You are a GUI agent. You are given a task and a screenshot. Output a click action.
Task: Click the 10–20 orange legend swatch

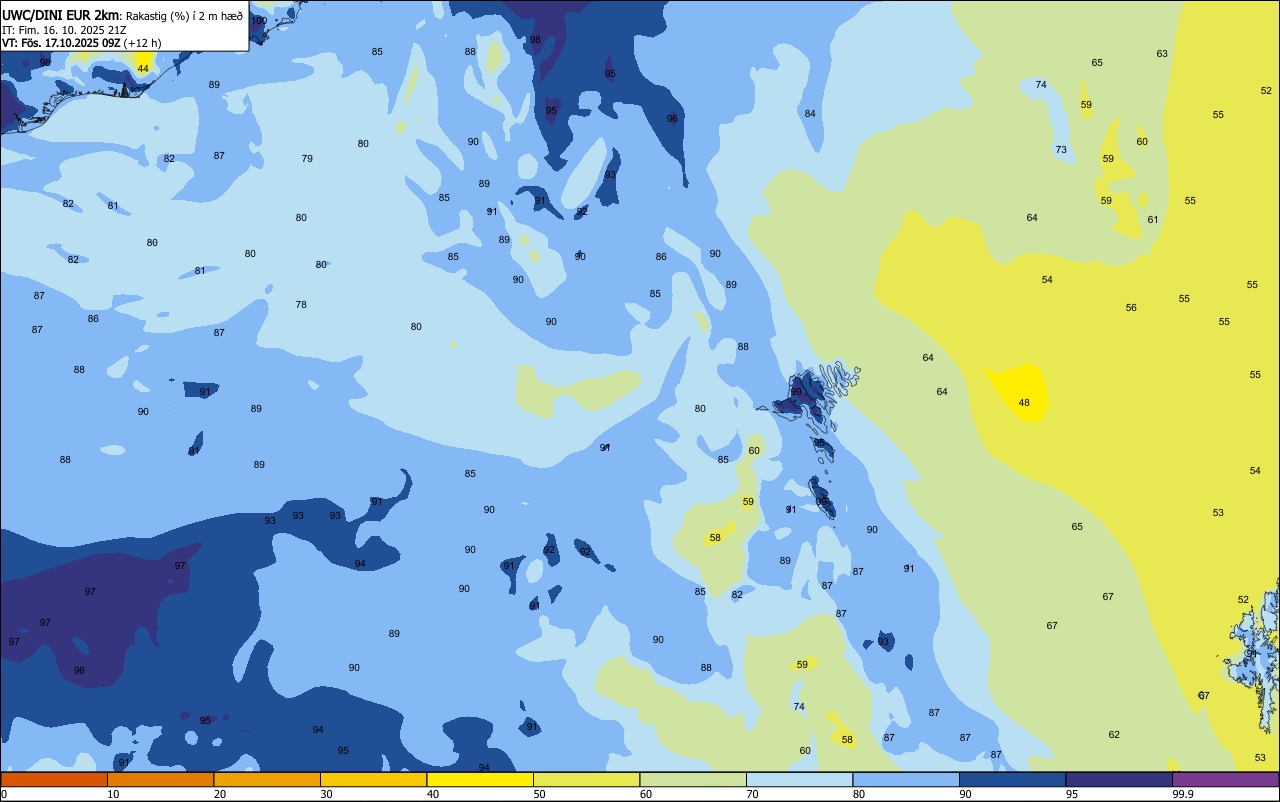[160, 779]
